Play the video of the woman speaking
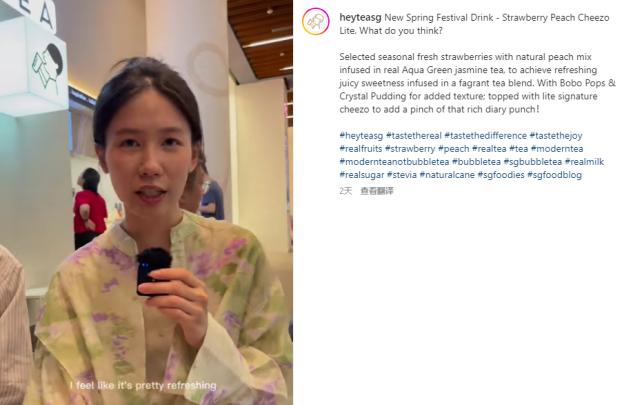The width and height of the screenshot is (634, 405). (x=146, y=202)
